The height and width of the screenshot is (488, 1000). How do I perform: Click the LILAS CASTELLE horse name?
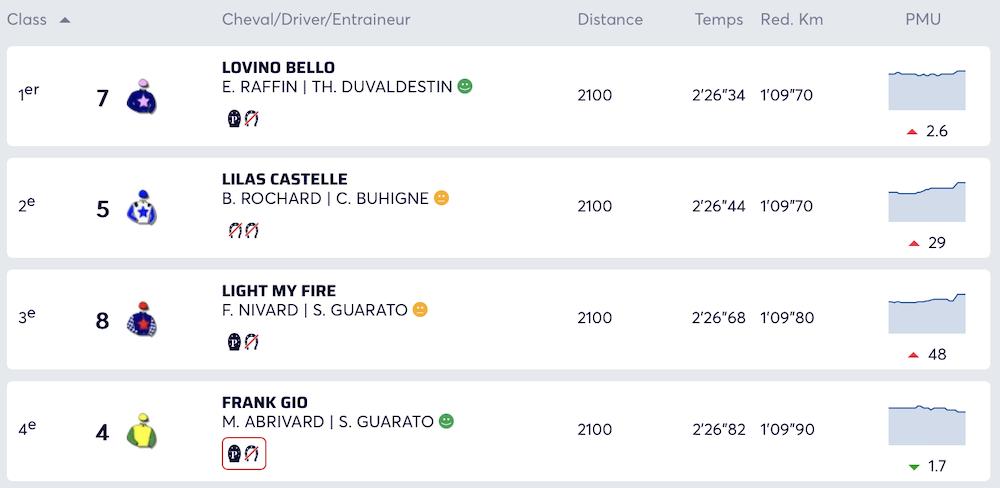pos(284,180)
